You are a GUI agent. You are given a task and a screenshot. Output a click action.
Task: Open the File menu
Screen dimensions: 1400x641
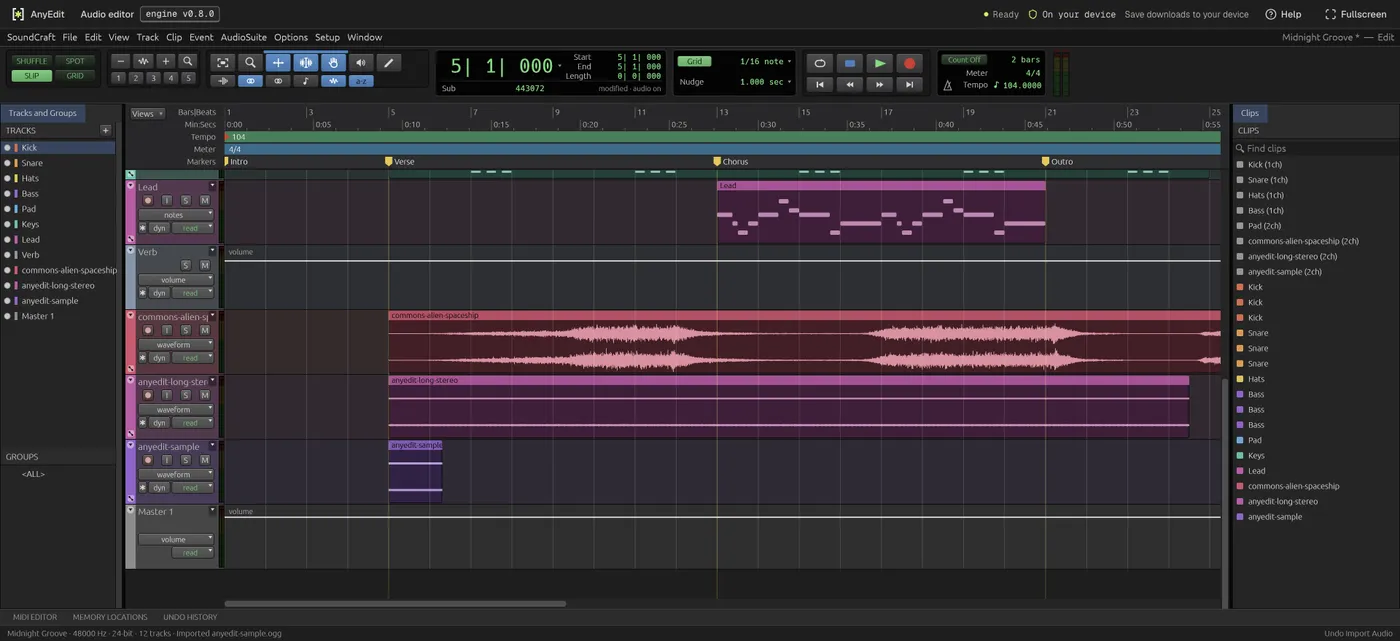click(x=69, y=37)
